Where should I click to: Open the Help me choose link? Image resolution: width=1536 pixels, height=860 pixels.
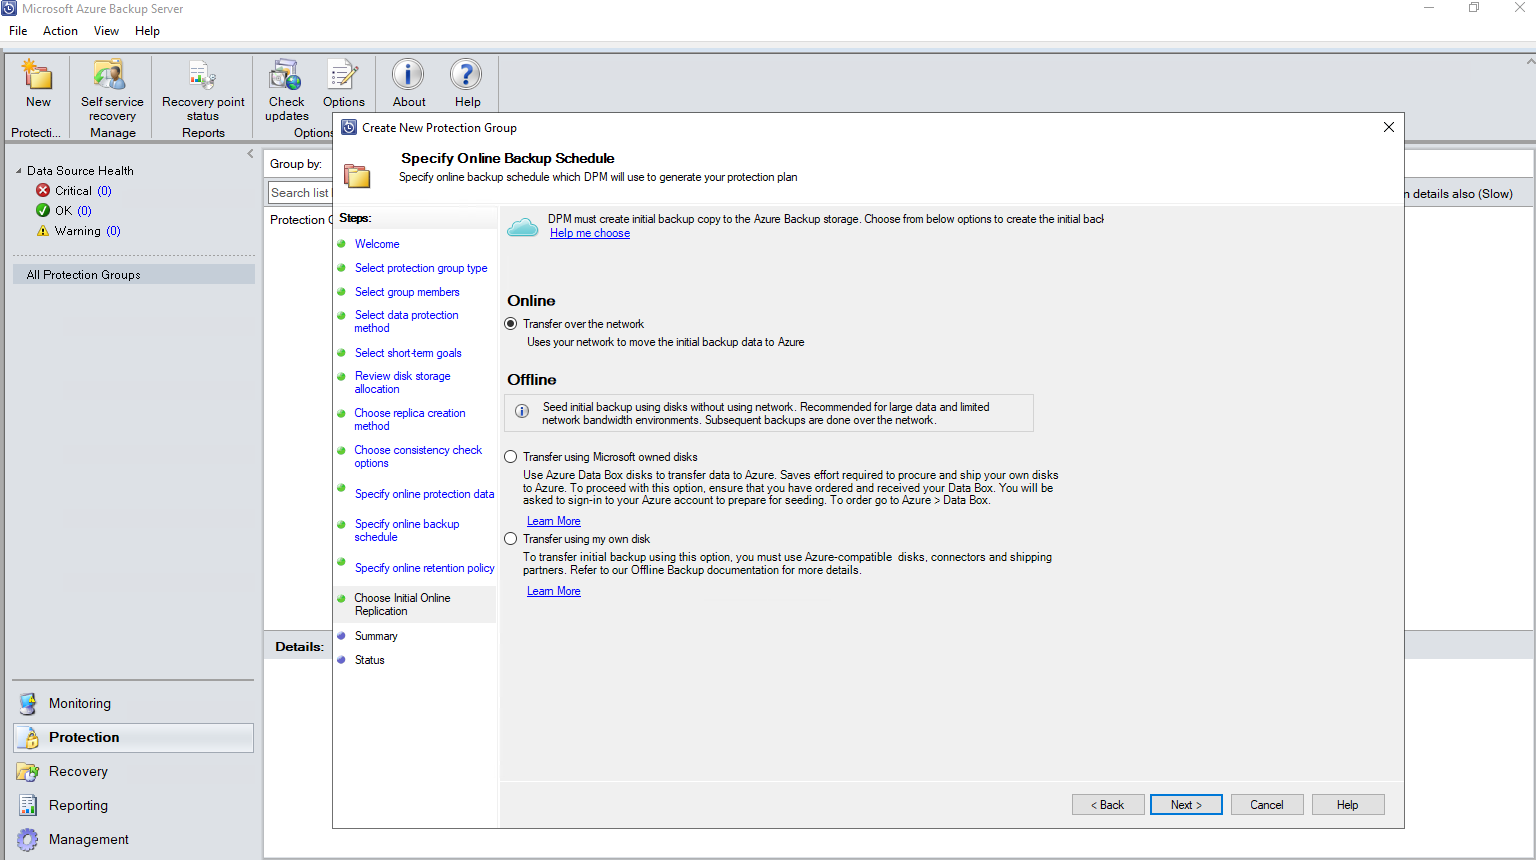[590, 233]
